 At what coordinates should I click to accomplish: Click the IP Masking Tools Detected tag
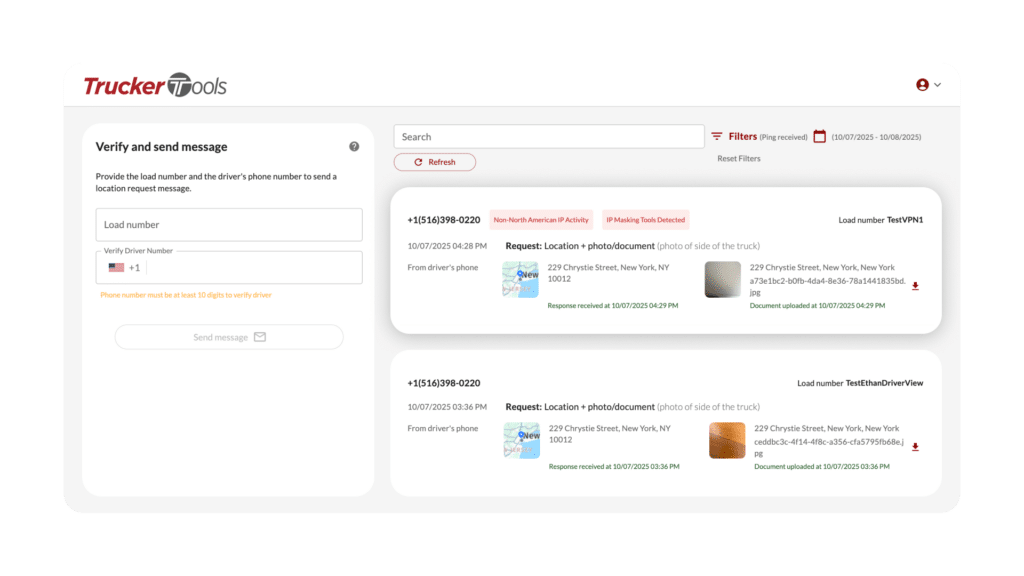tap(645, 220)
